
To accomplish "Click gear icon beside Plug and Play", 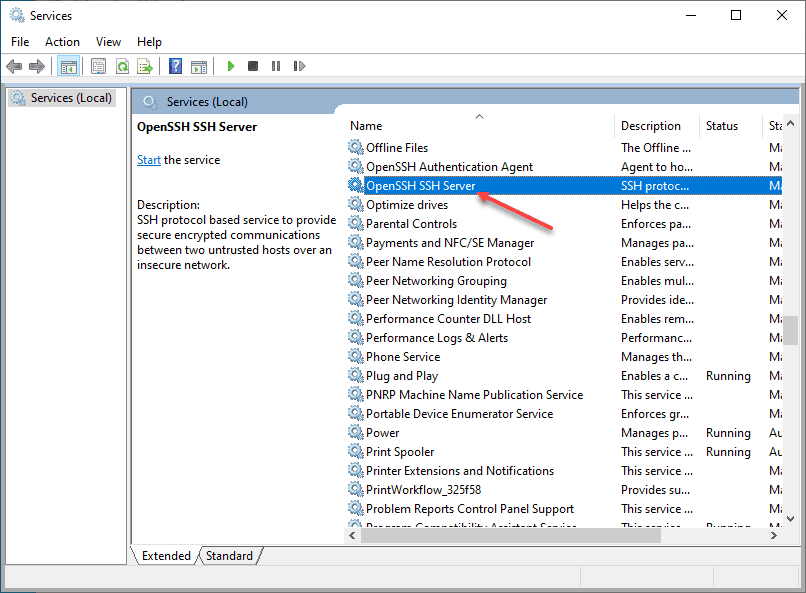I will 356,376.
